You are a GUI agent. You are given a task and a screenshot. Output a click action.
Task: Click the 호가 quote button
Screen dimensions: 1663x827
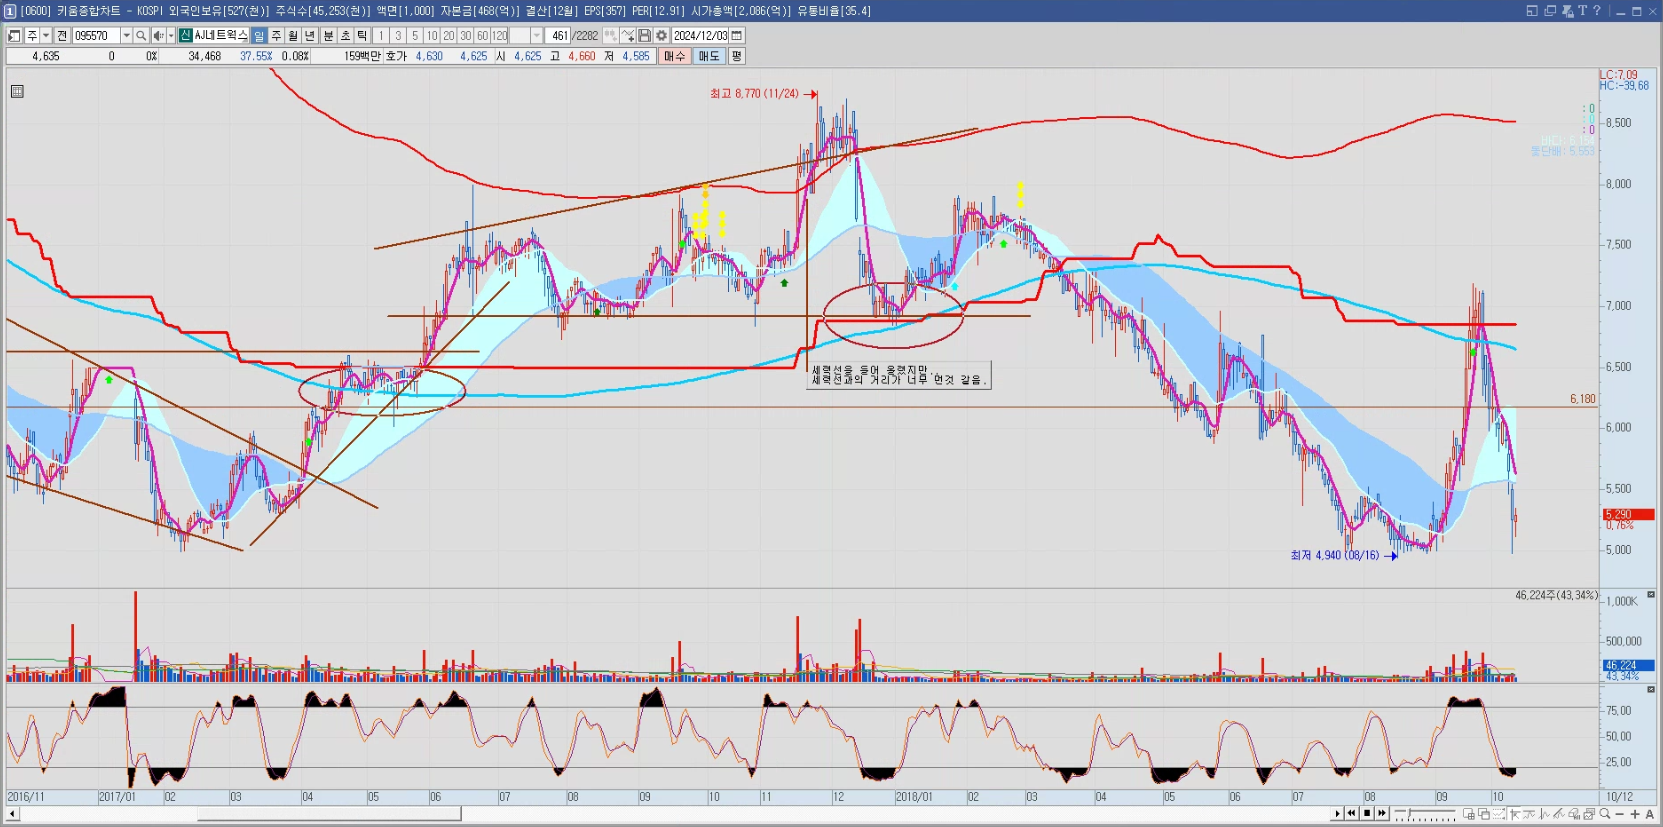pos(396,56)
